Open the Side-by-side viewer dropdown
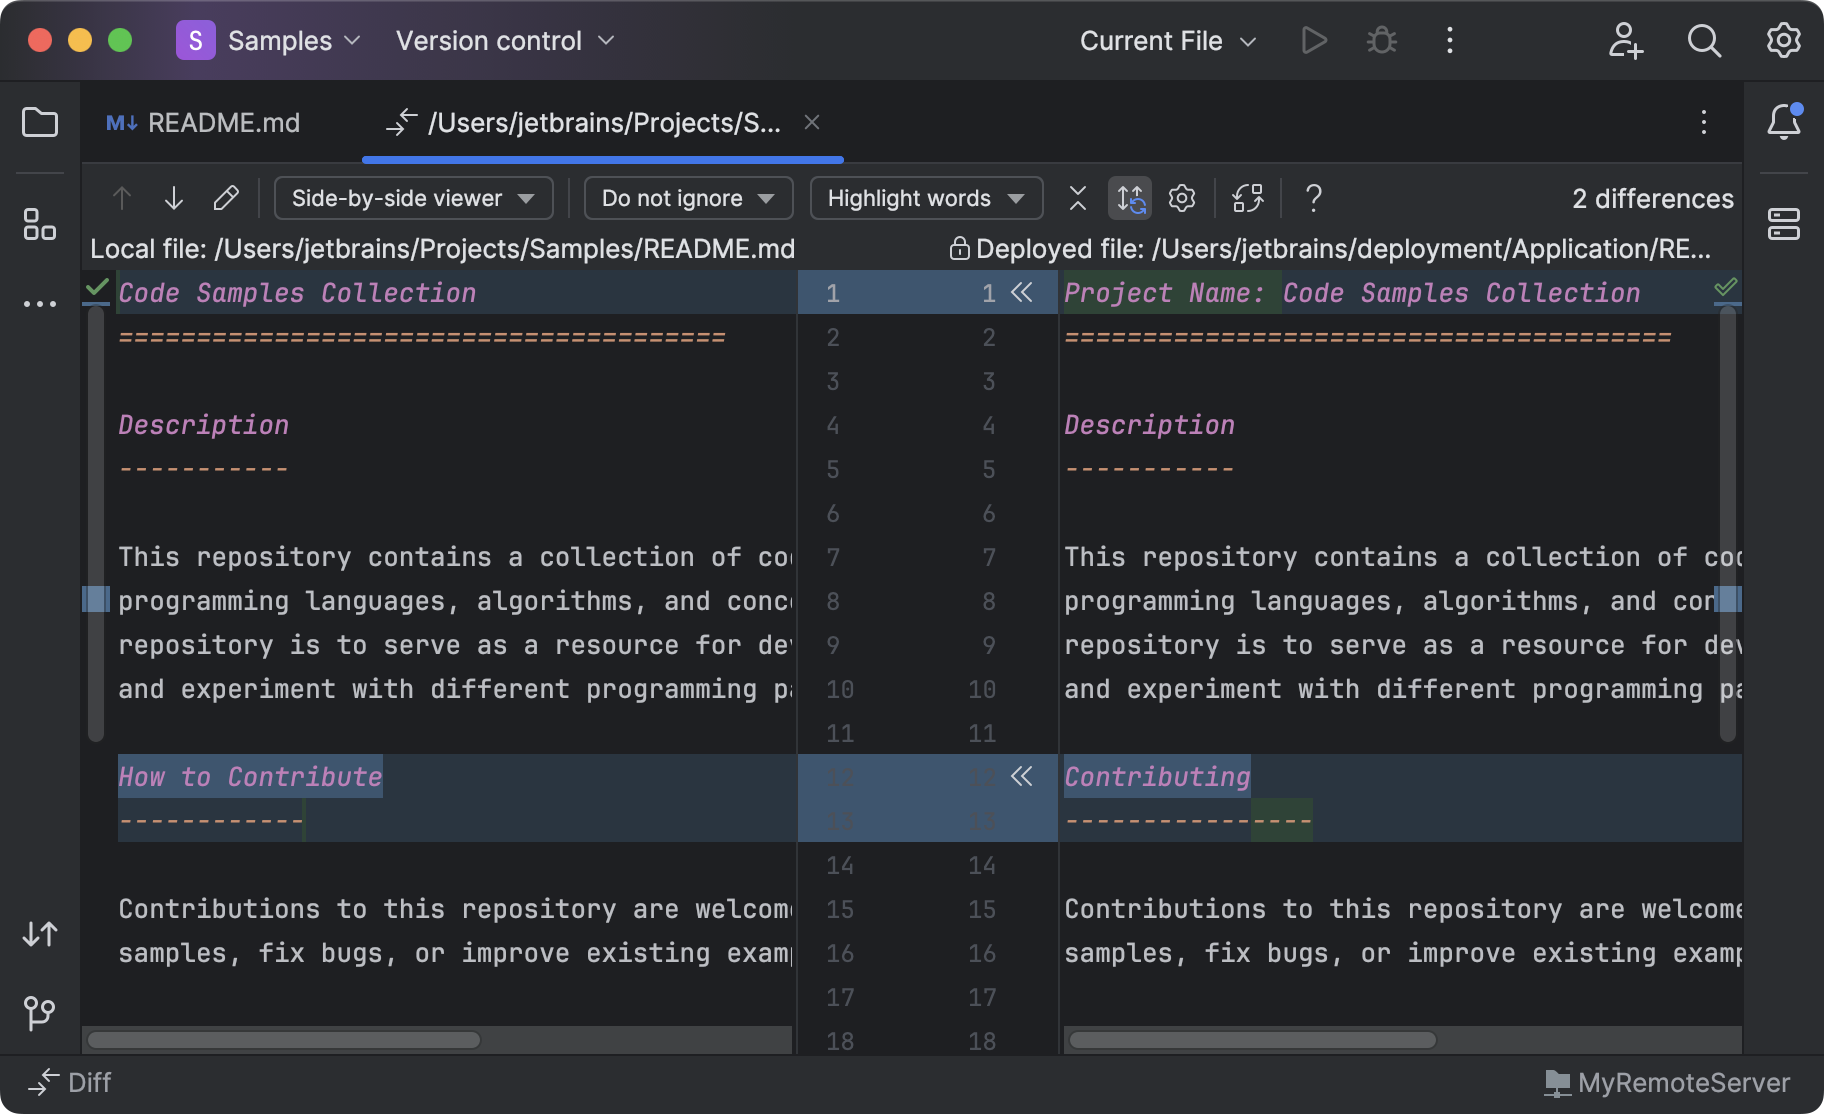The image size is (1824, 1114). pyautogui.click(x=412, y=198)
